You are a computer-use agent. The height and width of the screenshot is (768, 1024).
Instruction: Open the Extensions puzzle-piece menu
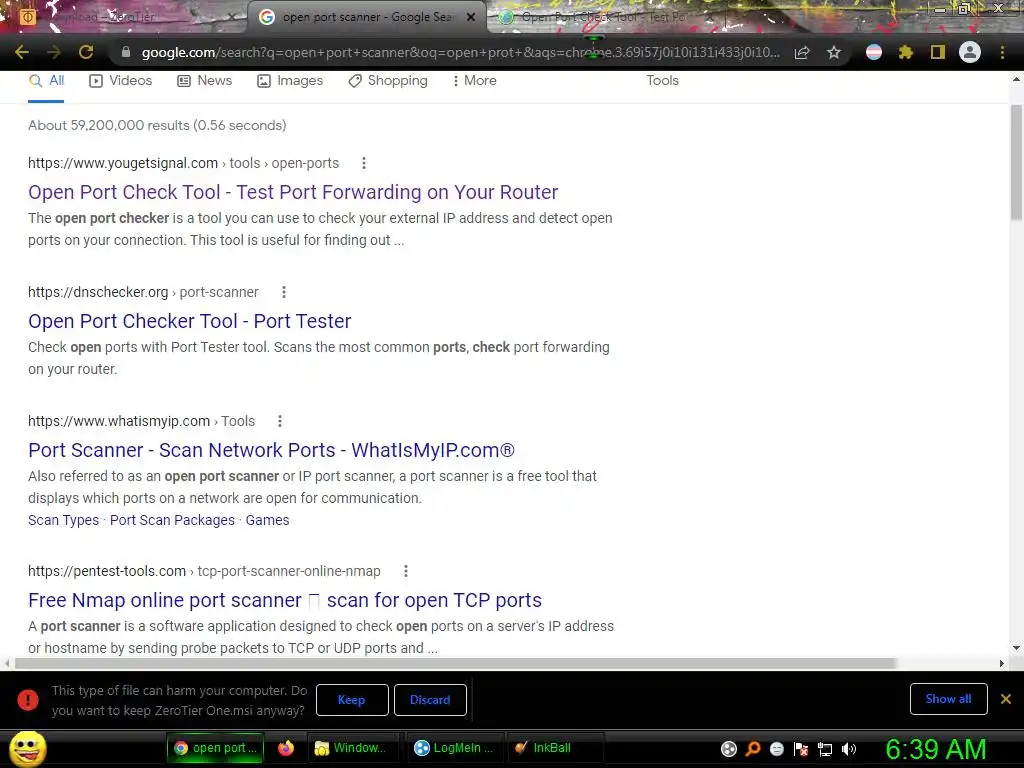coord(906,52)
